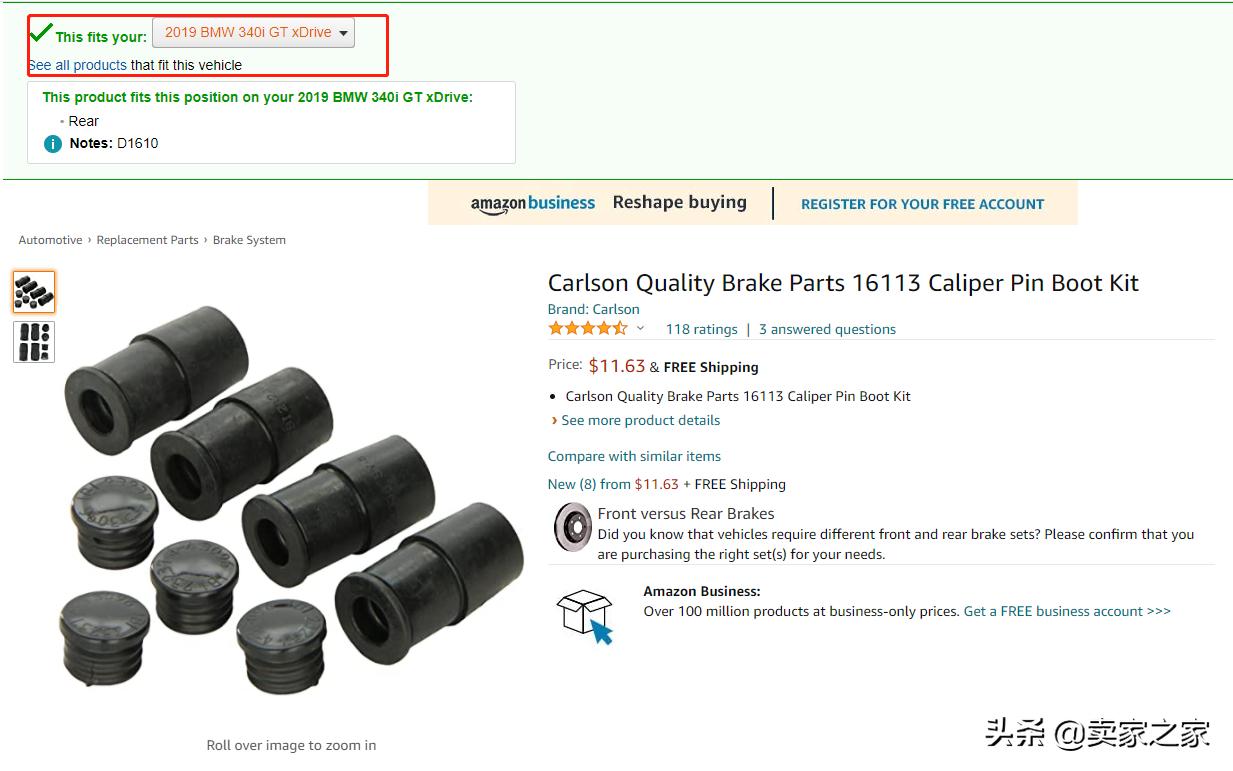Open the 118 ratings link
Screen dimensions: 1233x771
[x=701, y=329]
